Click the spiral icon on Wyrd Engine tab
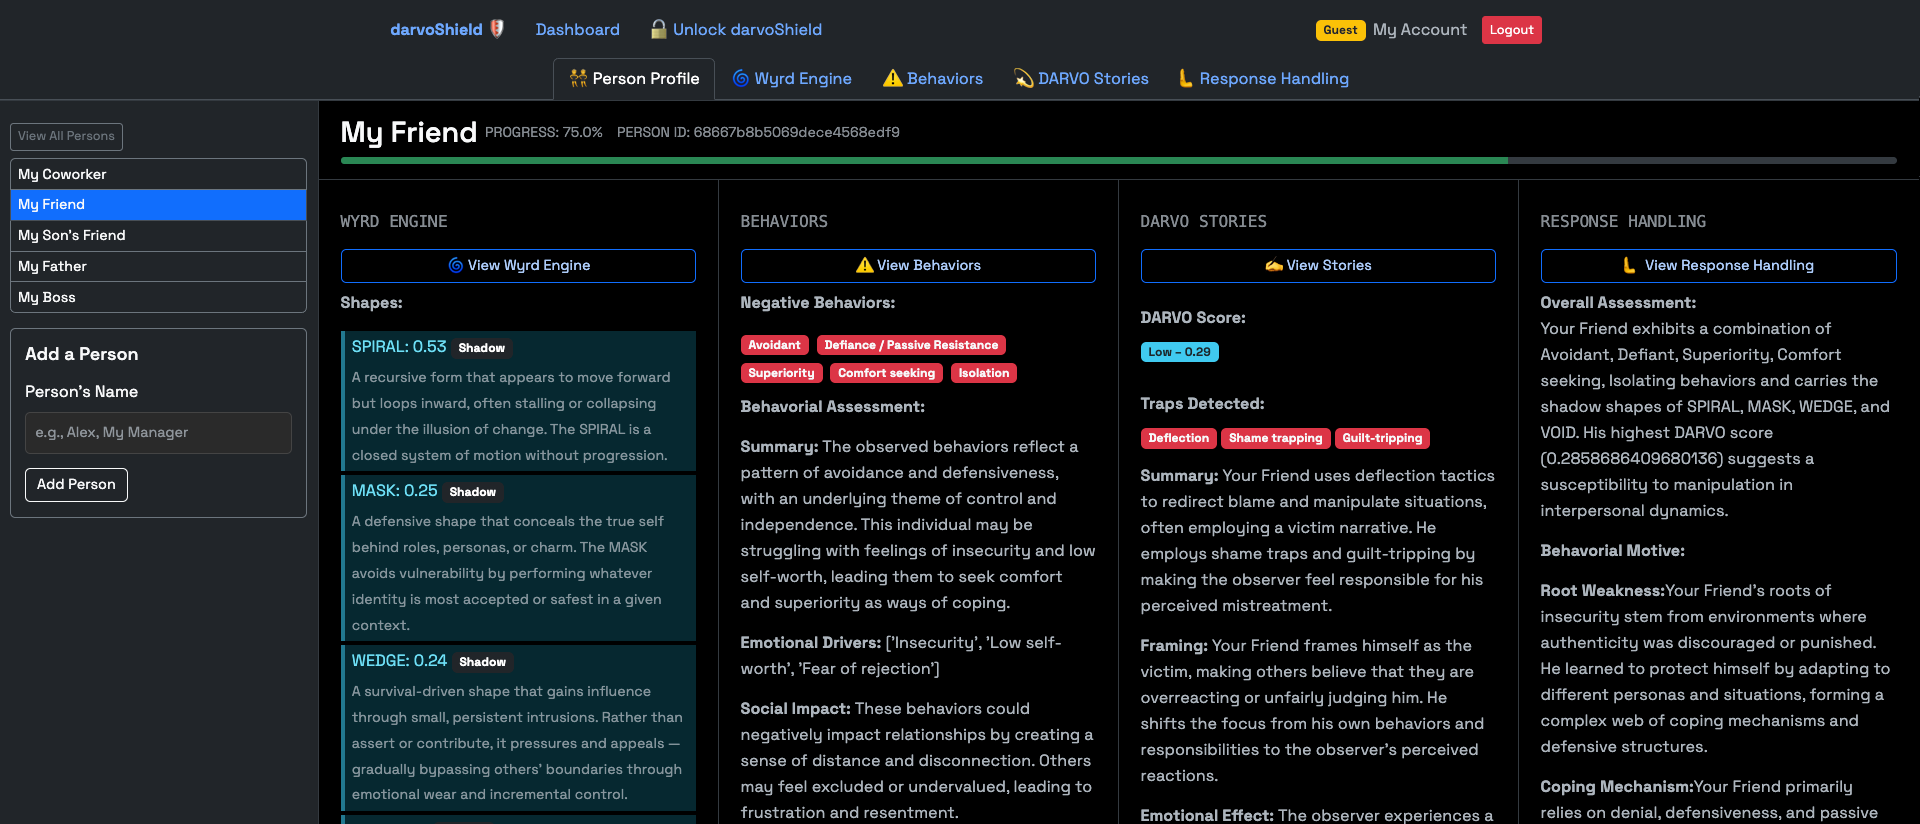Image resolution: width=1920 pixels, height=824 pixels. (741, 78)
